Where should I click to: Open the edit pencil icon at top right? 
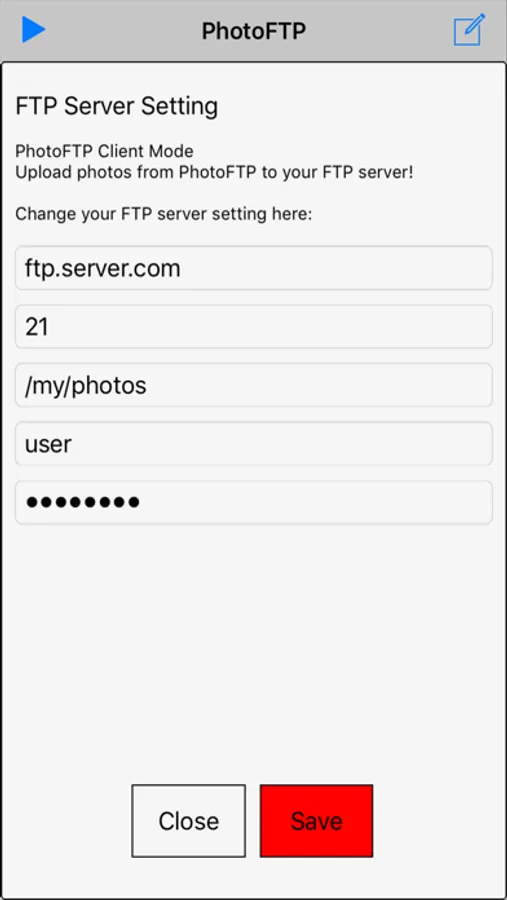click(x=470, y=30)
